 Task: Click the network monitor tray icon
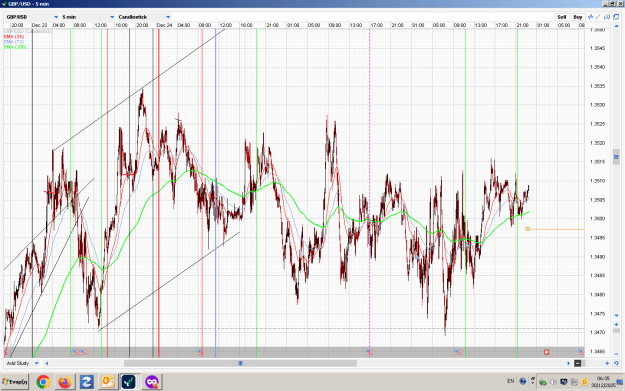pyautogui.click(x=564, y=382)
